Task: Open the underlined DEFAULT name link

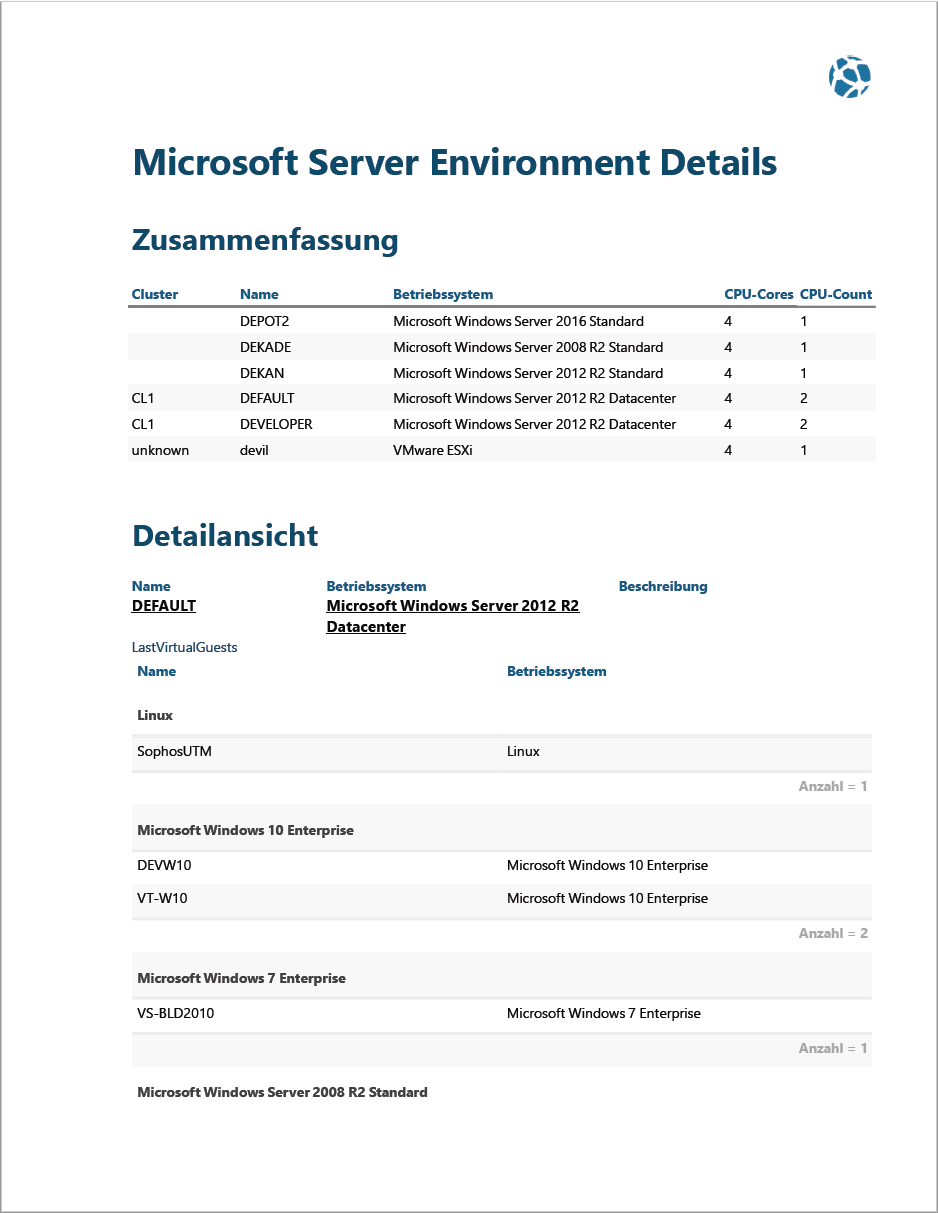Action: click(164, 606)
